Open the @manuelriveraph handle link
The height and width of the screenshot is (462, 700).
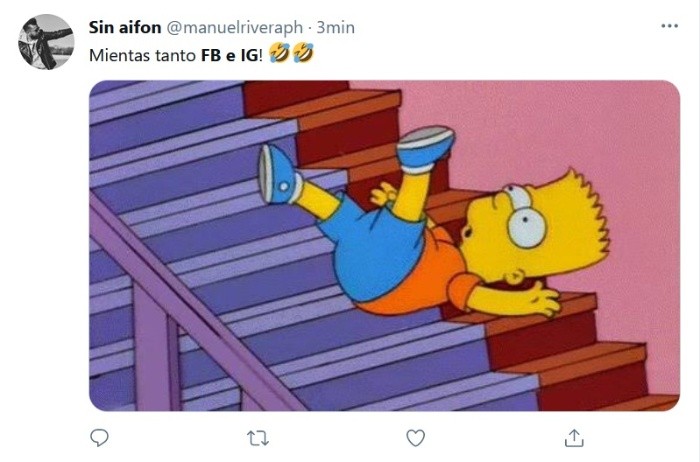click(235, 28)
